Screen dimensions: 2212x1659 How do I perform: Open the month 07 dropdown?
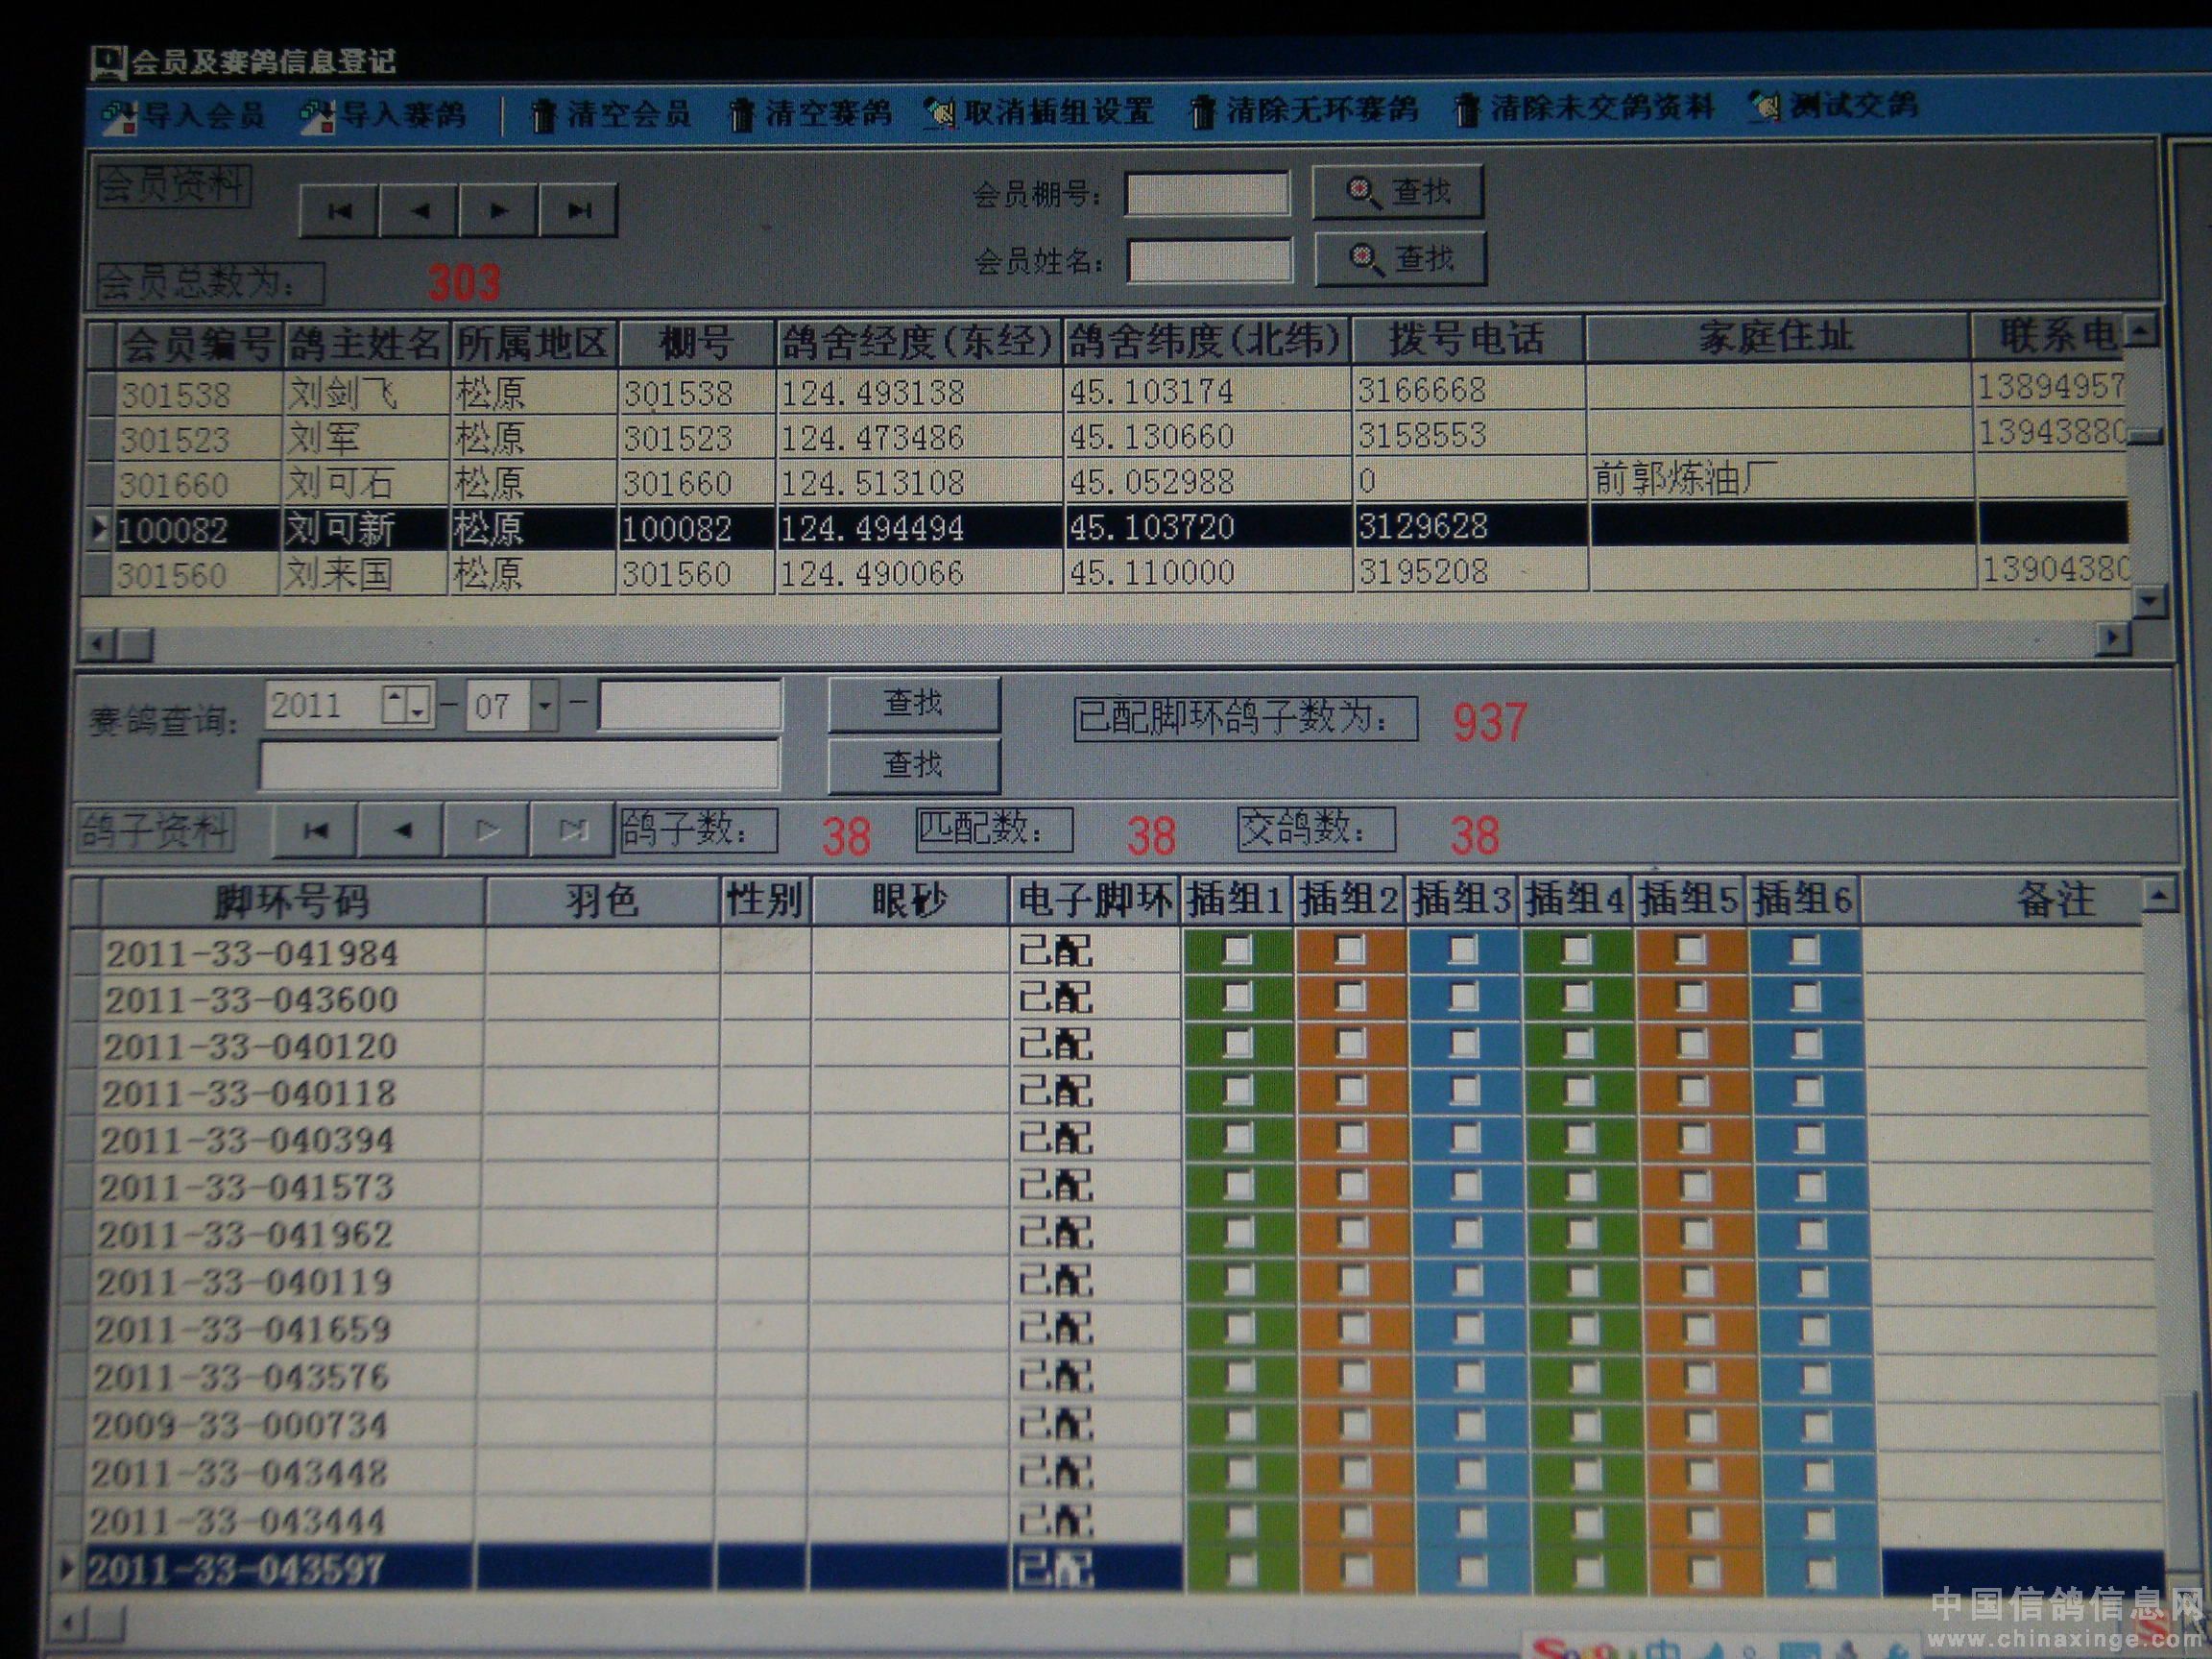click(544, 706)
